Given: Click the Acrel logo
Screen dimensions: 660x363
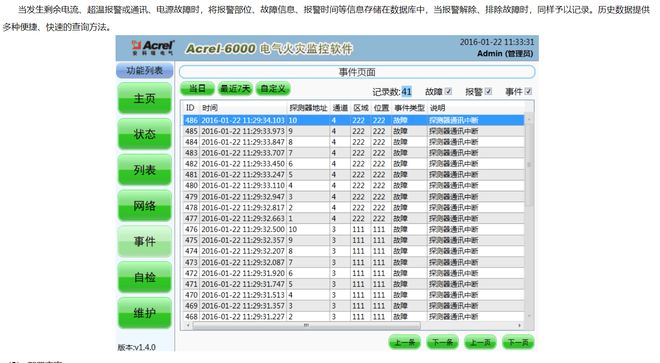Looking at the screenshot, I should (152, 48).
